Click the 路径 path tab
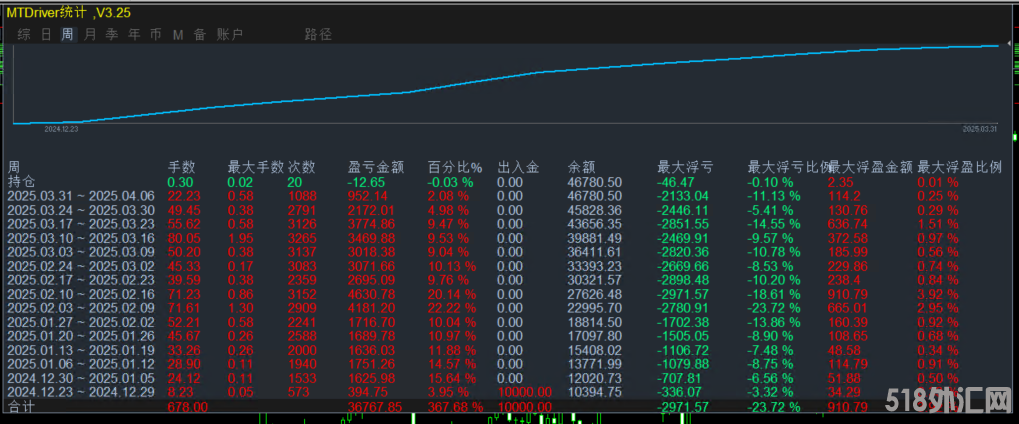Image resolution: width=1019 pixels, height=424 pixels. pos(318,34)
